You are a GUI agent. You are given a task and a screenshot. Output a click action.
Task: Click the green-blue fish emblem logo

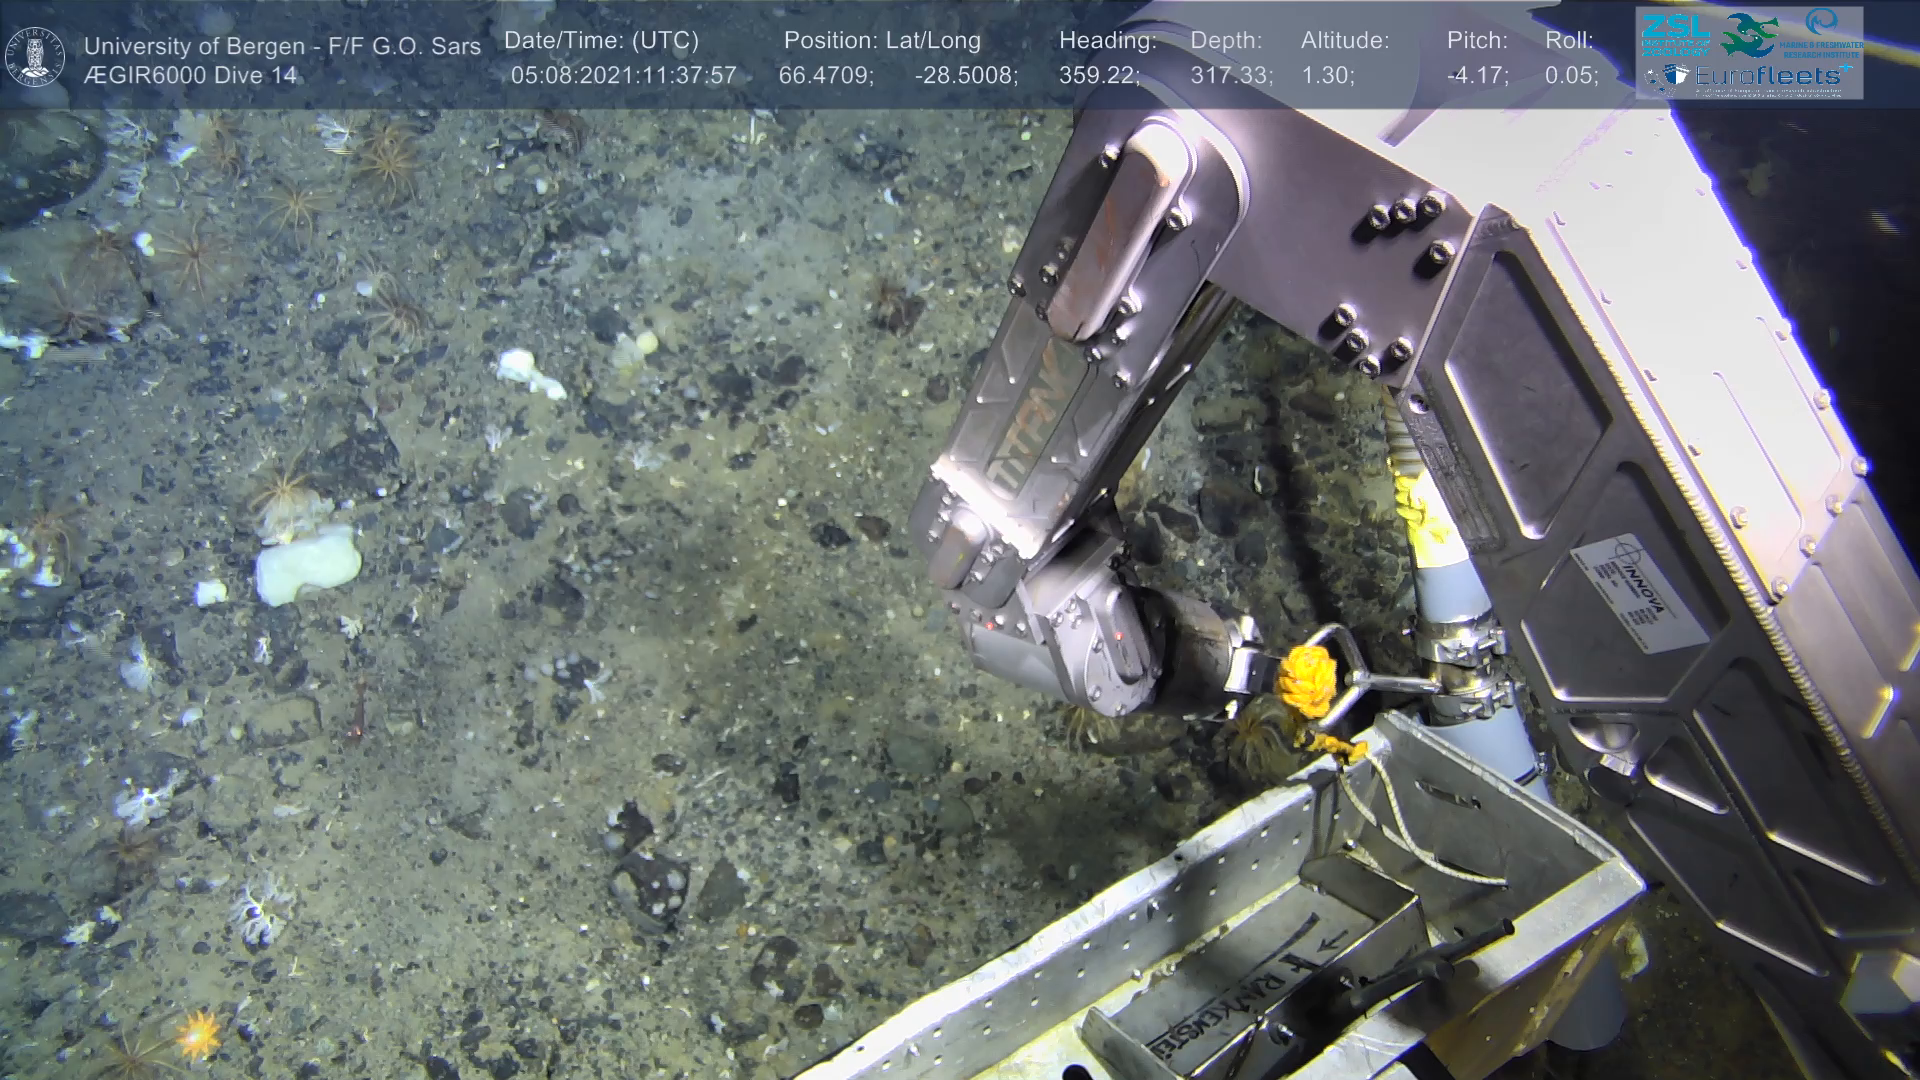1750,35
